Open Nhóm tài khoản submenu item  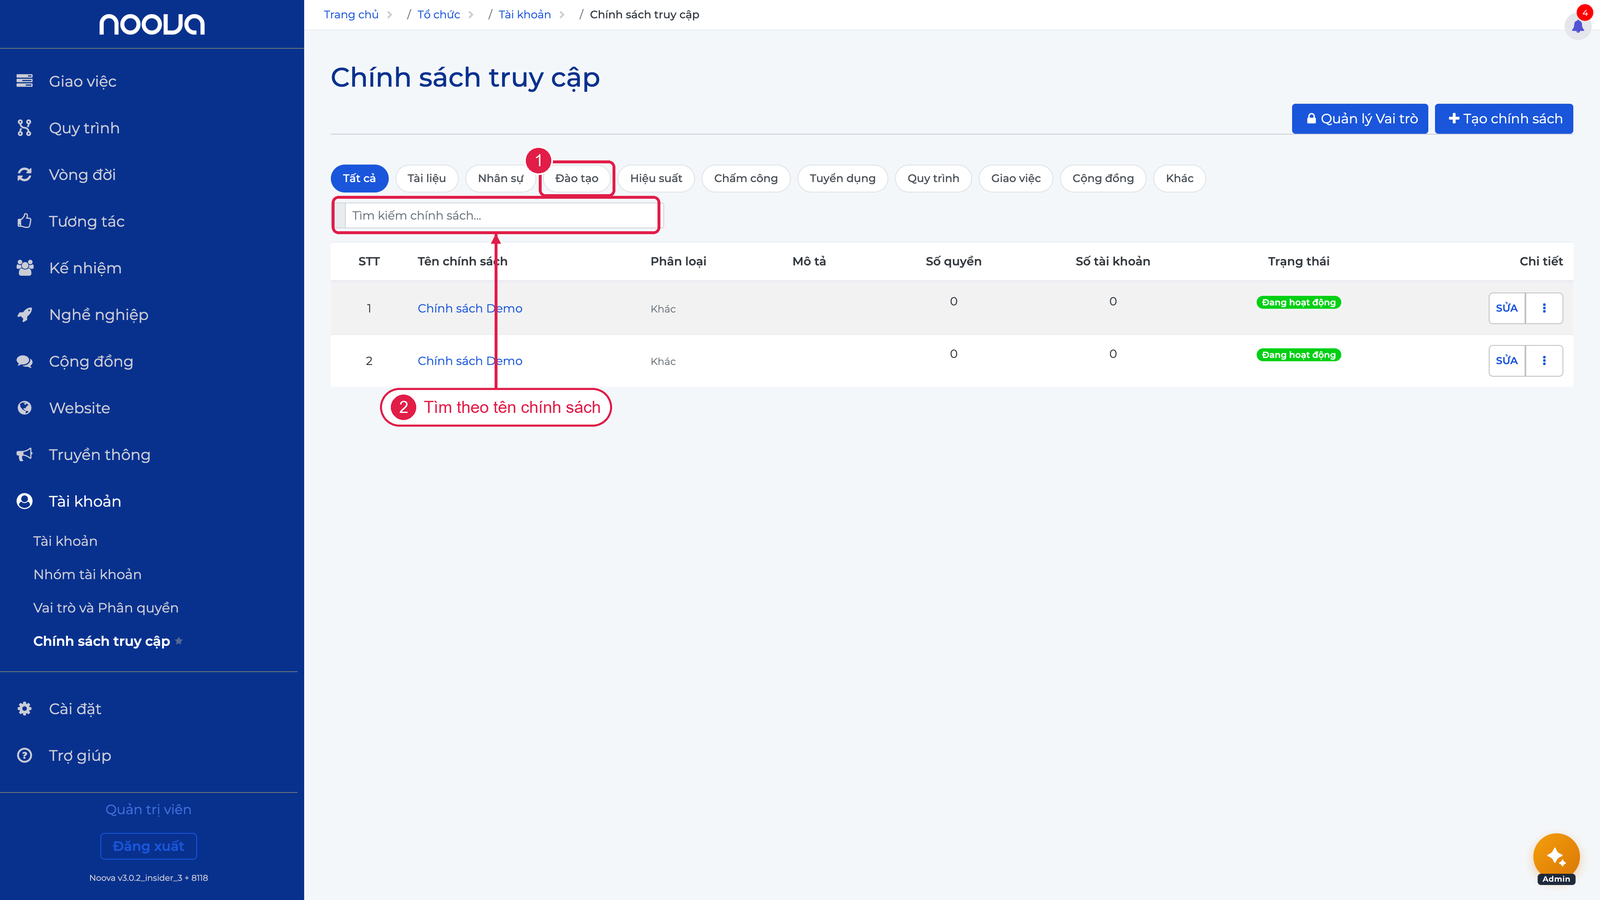87,574
